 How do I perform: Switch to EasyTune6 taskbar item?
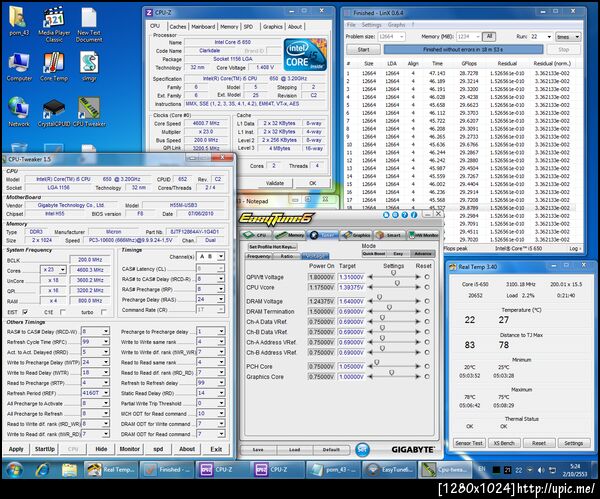tap(389, 470)
